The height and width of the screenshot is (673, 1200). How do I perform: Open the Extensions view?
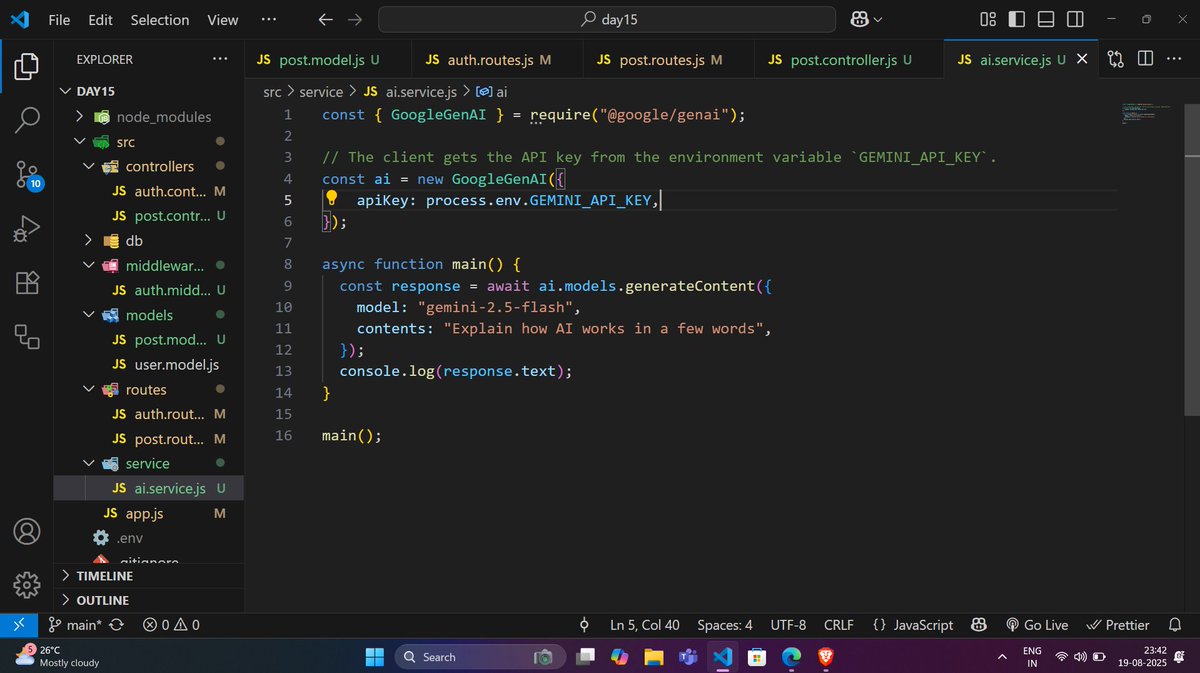click(27, 283)
